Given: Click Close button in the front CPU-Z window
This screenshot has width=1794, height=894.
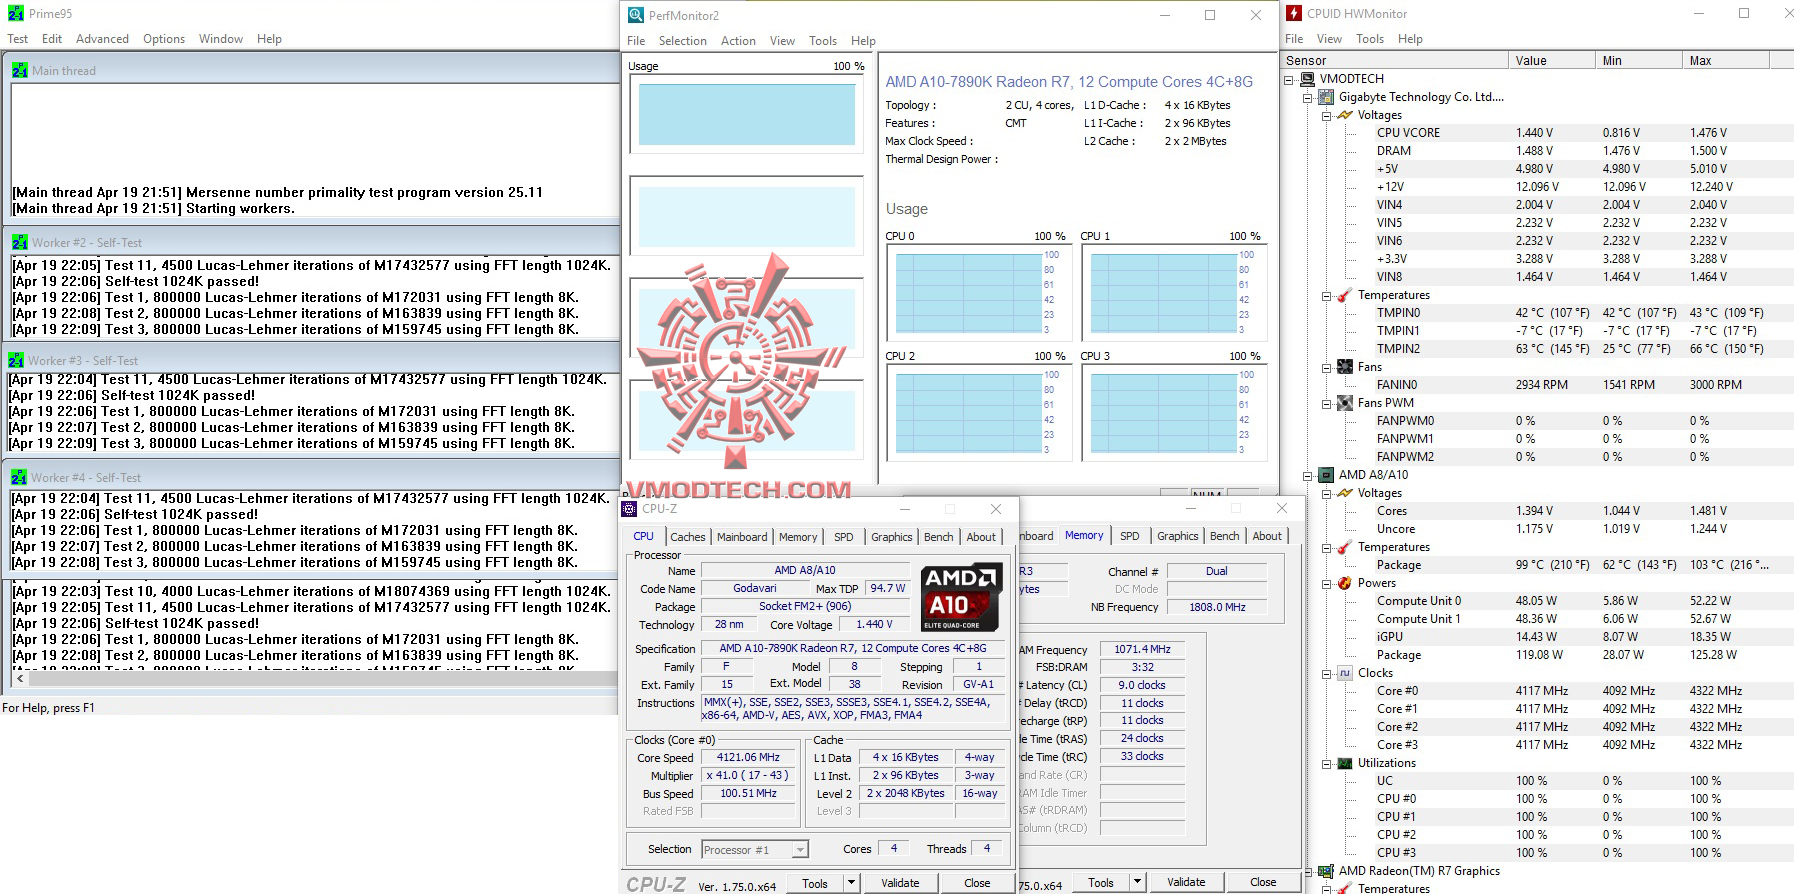Looking at the screenshot, I should 977,883.
